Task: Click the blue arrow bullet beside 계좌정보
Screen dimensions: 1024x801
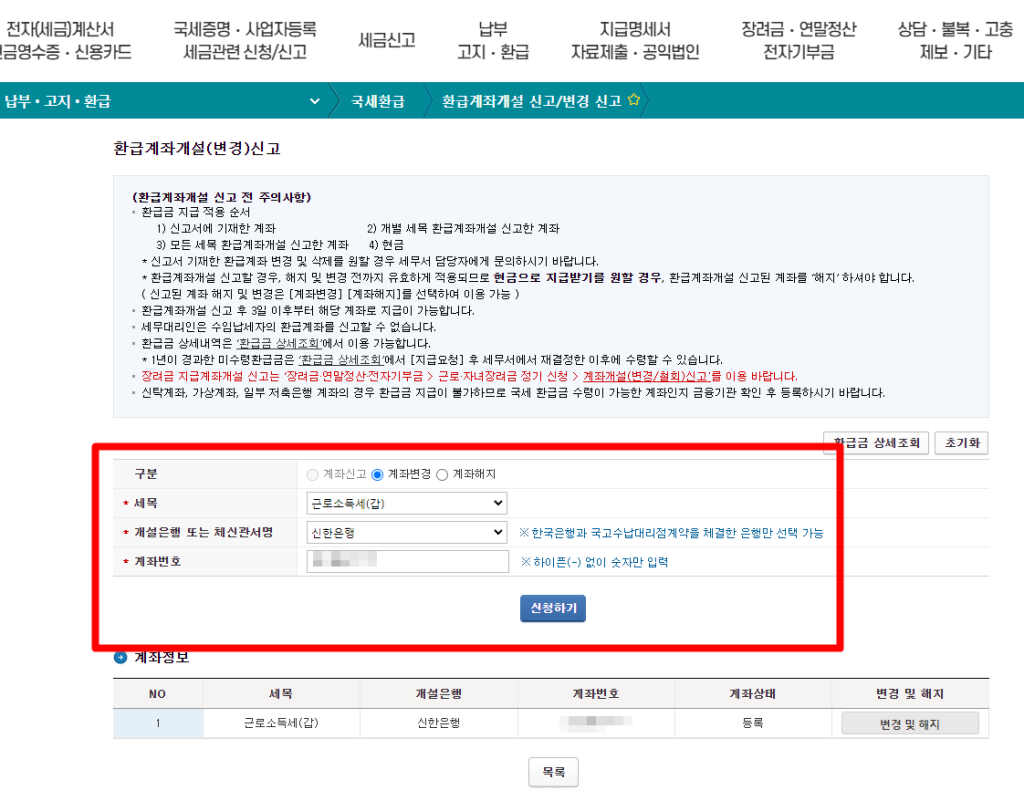Action: [120, 657]
